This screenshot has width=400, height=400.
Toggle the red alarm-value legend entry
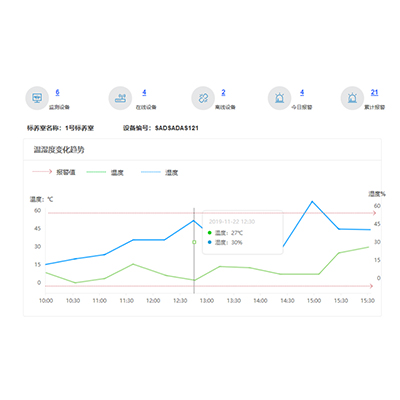point(54,172)
